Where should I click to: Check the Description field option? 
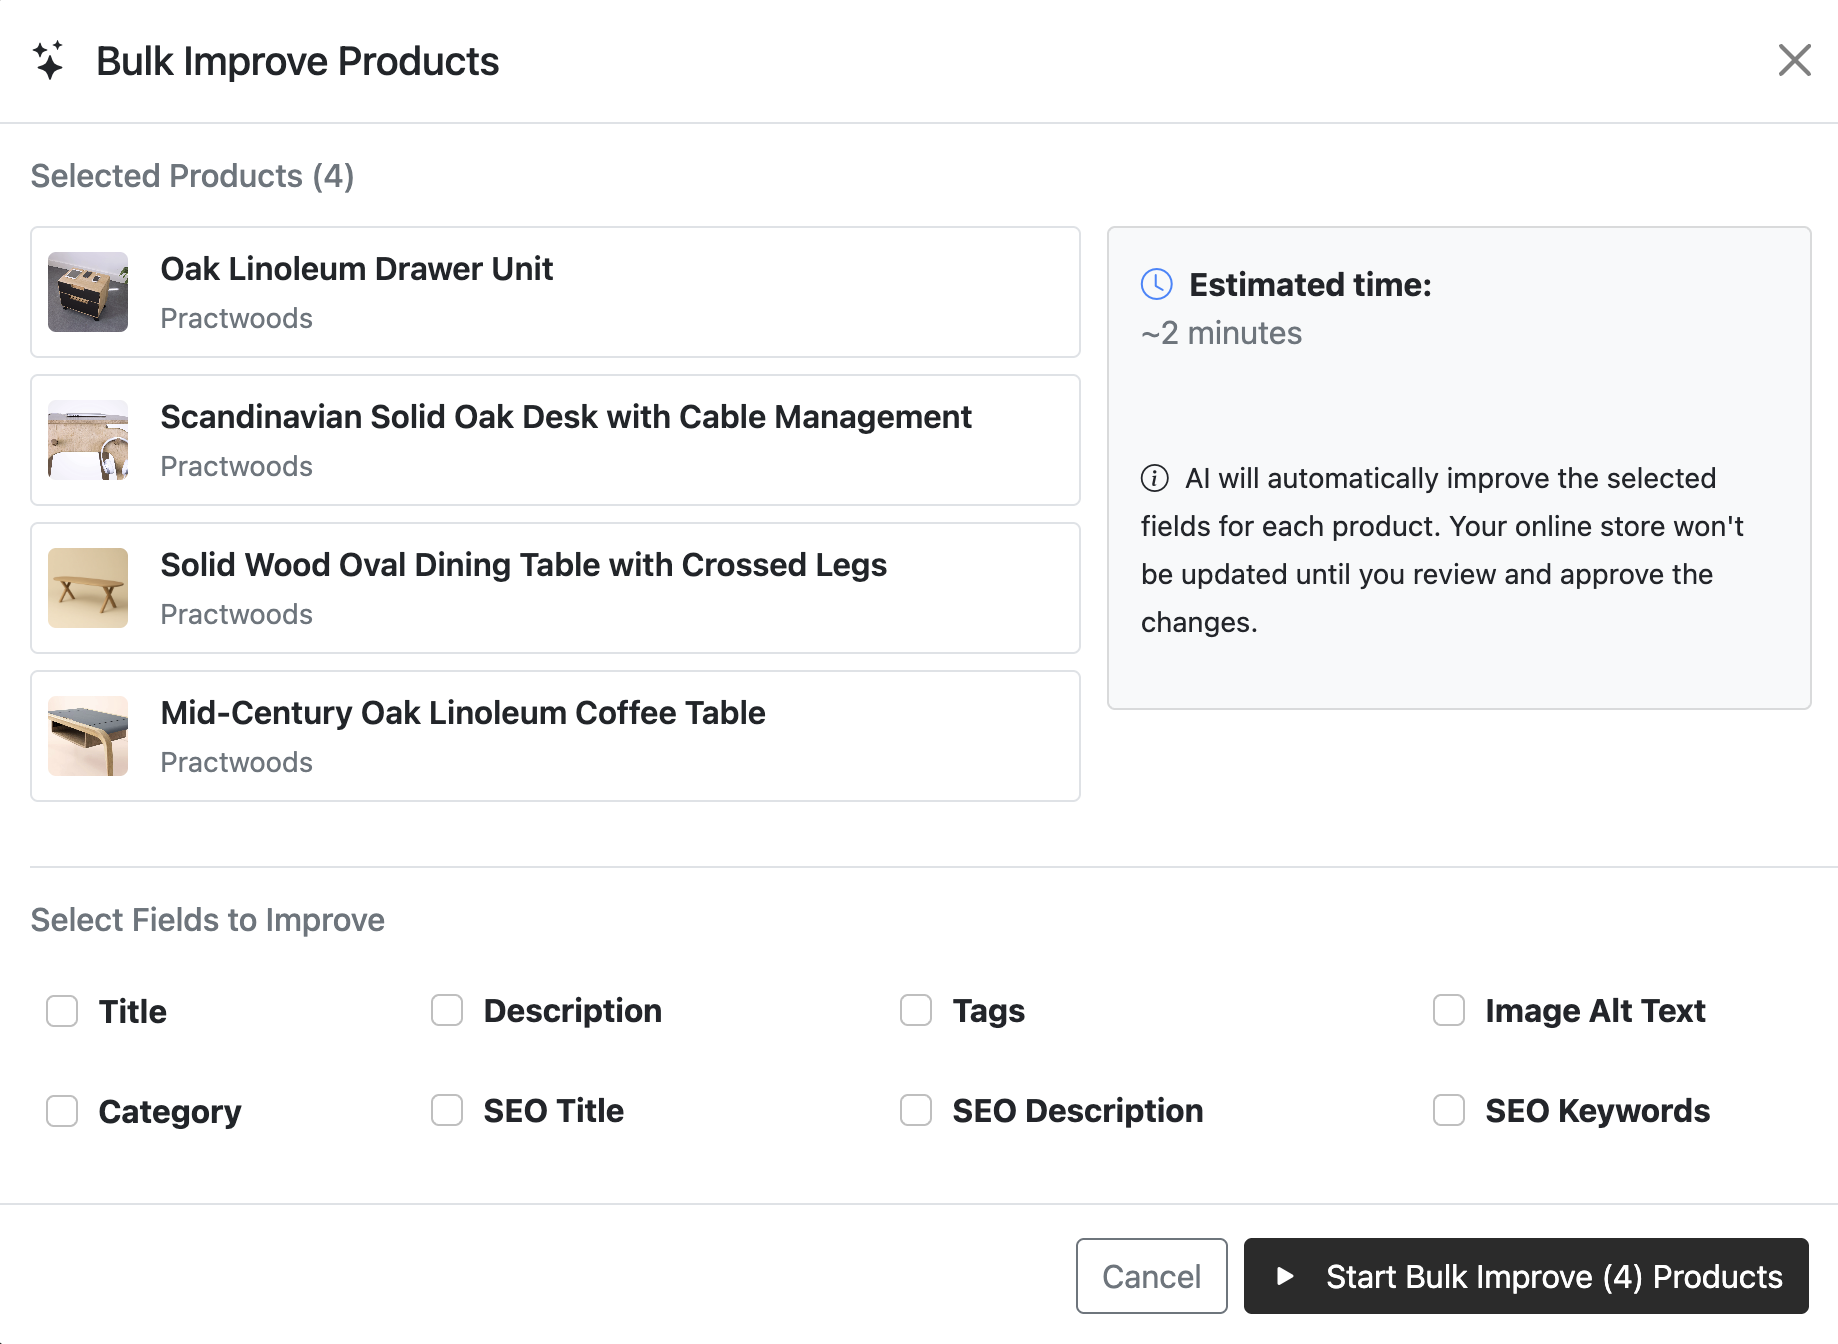(447, 1010)
